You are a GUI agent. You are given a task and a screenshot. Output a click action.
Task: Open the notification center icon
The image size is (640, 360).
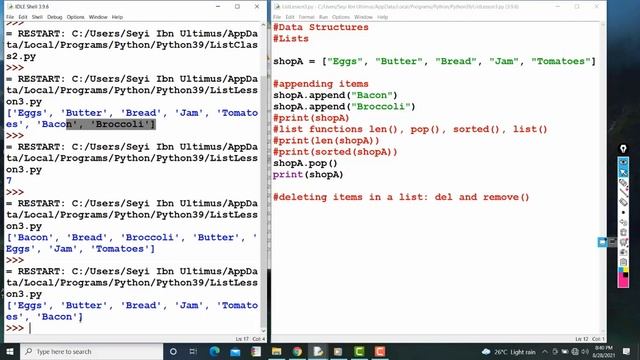tap(627, 351)
